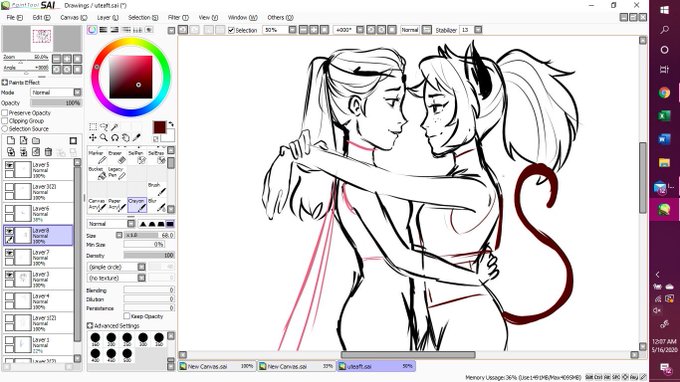The image size is (680, 382).
Task: Select Layer3 in the layer list
Action: coord(38,279)
